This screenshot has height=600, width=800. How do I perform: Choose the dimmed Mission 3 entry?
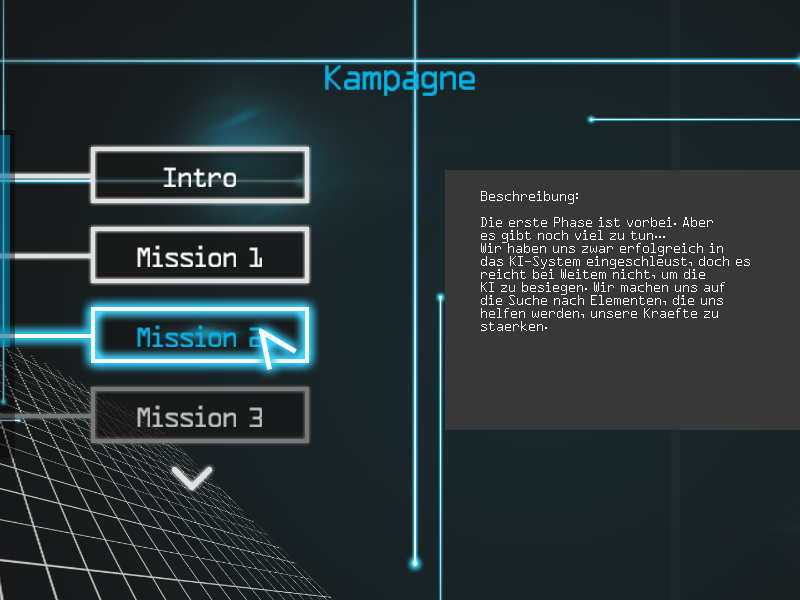pos(200,416)
